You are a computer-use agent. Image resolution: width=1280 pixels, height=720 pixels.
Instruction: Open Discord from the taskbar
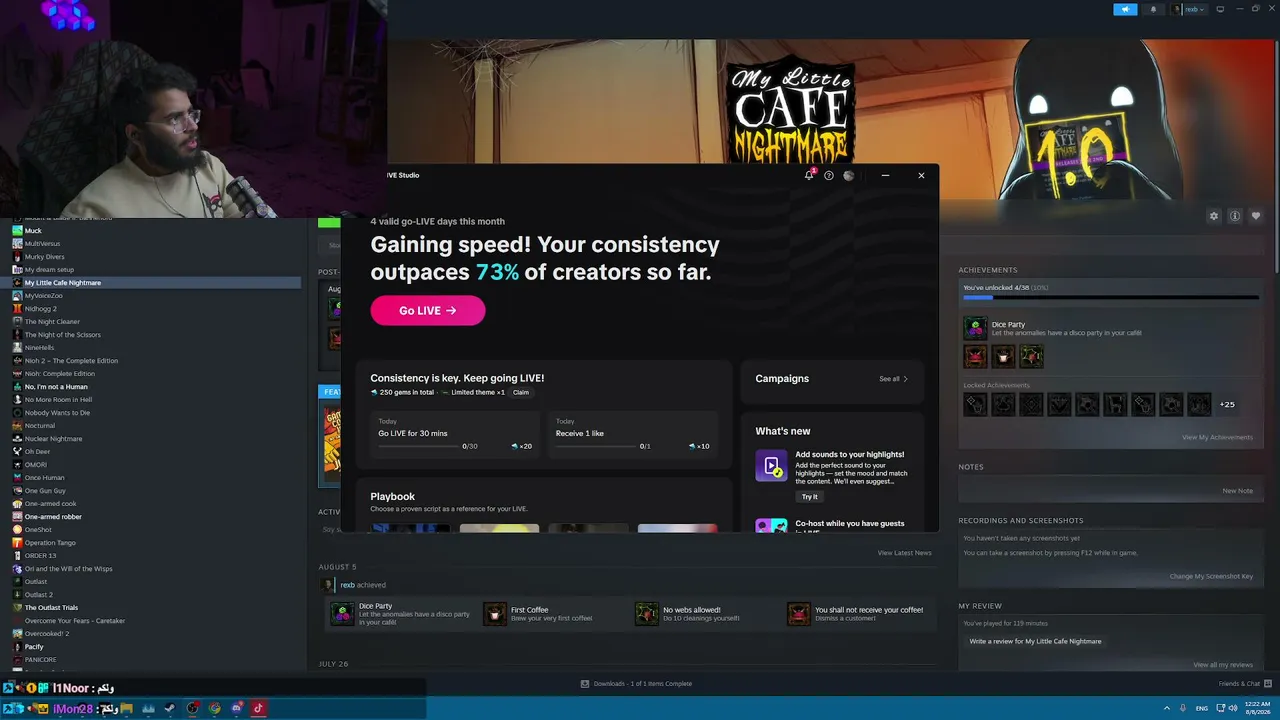tap(237, 709)
